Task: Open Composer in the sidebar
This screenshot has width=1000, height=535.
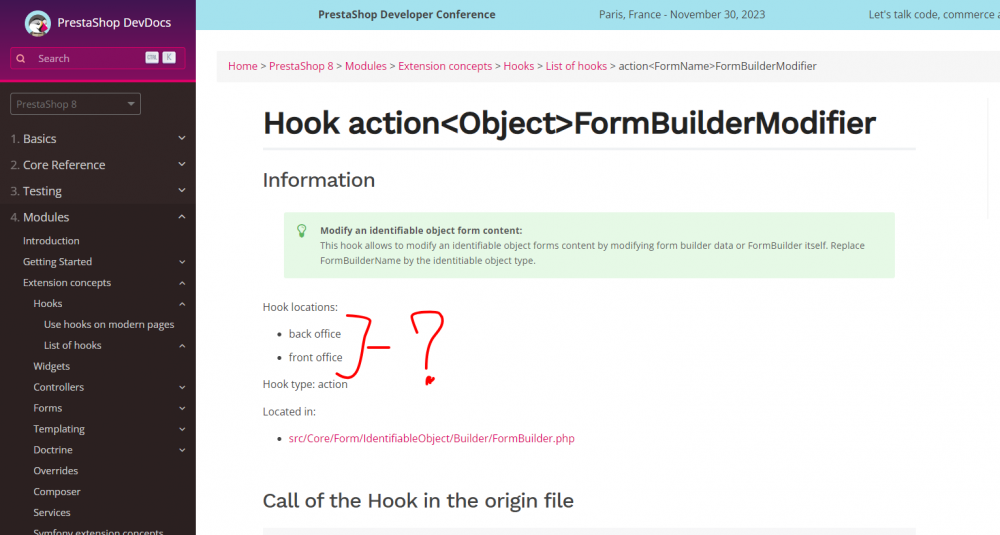Action: (x=57, y=492)
